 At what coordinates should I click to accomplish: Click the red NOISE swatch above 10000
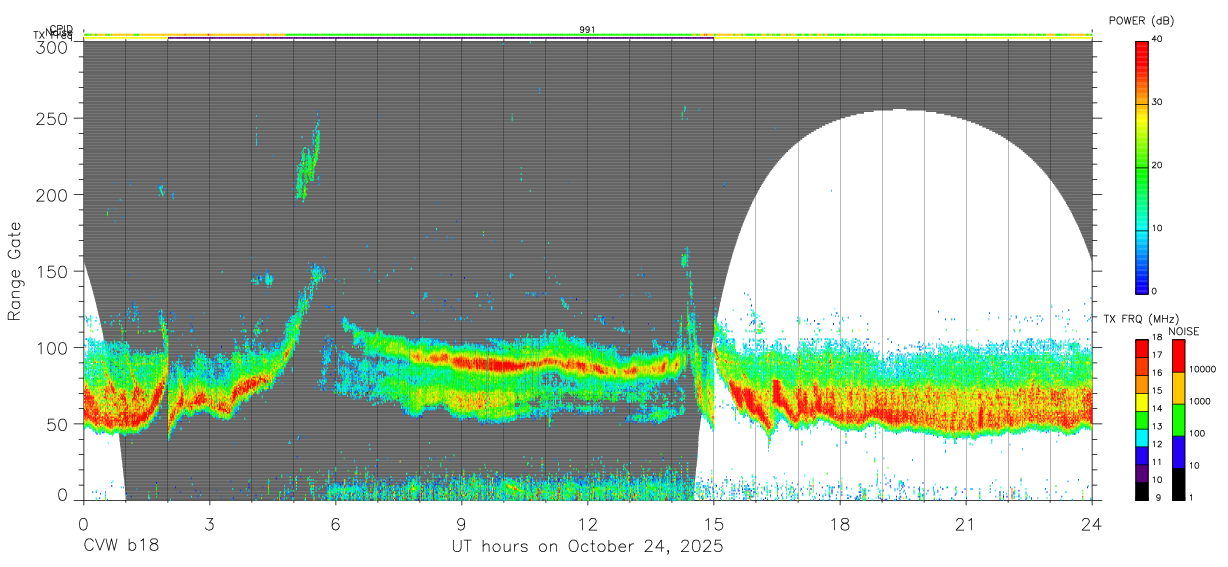point(1177,356)
